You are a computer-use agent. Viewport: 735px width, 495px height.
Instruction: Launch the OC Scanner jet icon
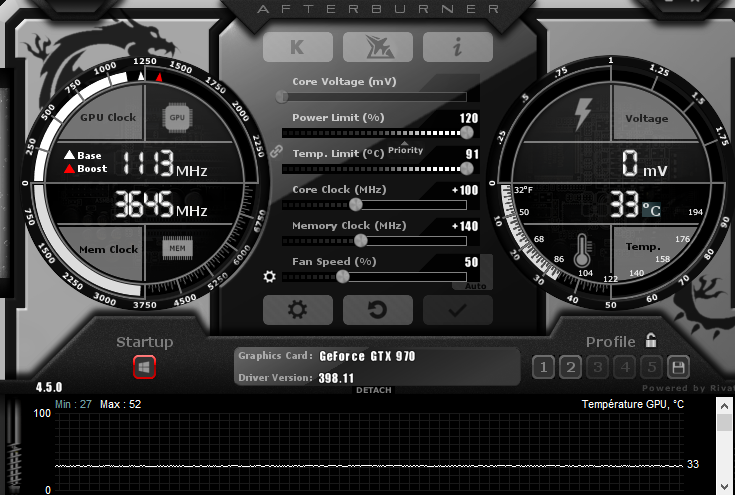click(378, 47)
